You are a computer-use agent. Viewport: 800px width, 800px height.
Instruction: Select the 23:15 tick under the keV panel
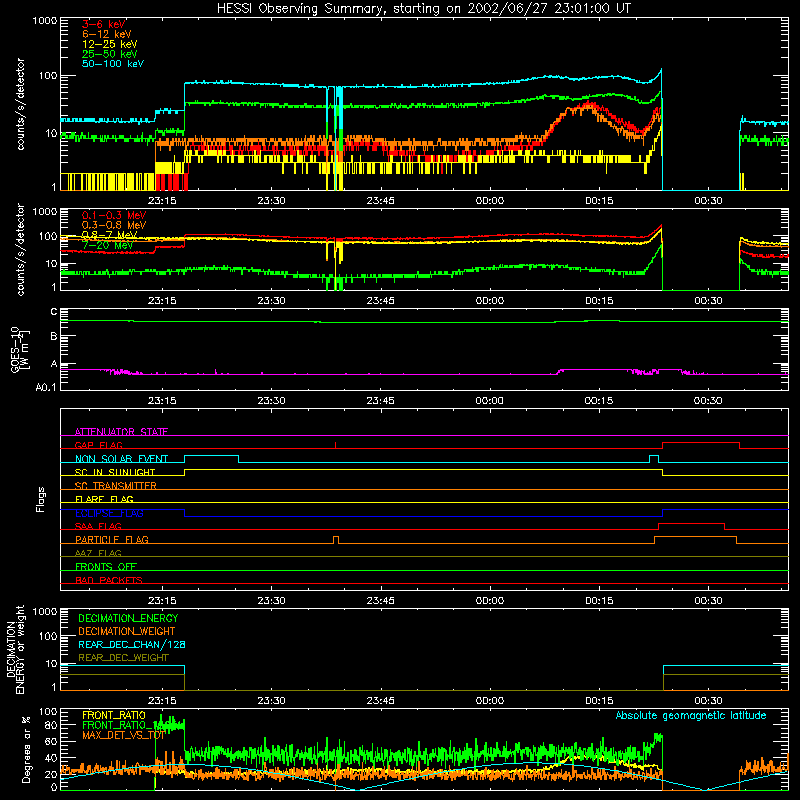(x=162, y=201)
